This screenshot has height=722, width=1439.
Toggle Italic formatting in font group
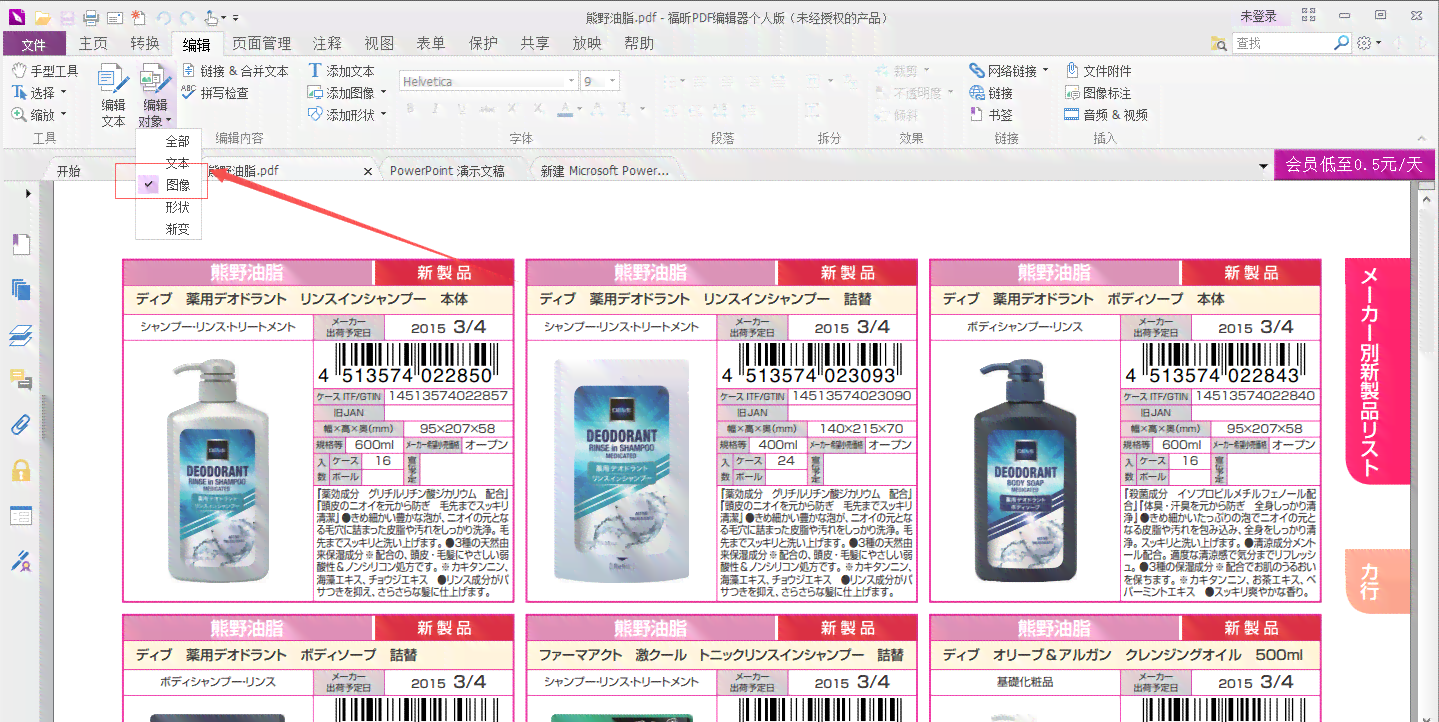pos(434,108)
